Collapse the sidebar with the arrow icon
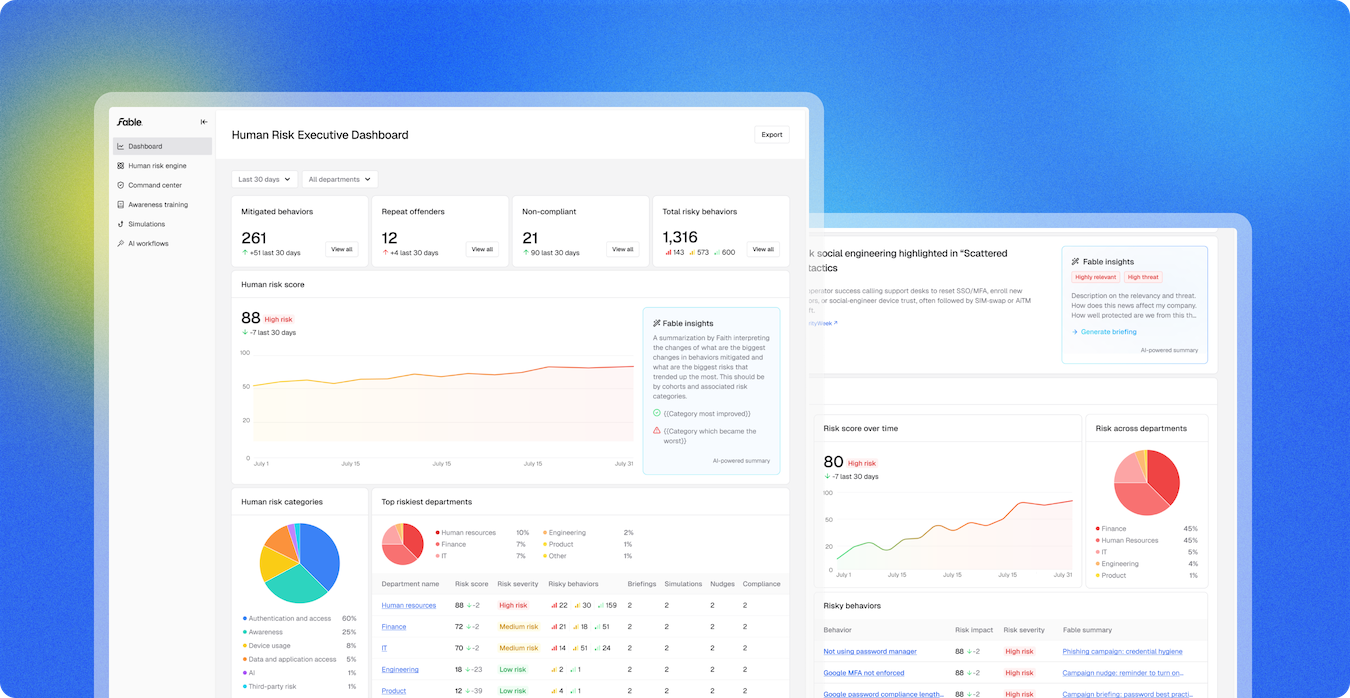 click(x=203, y=121)
